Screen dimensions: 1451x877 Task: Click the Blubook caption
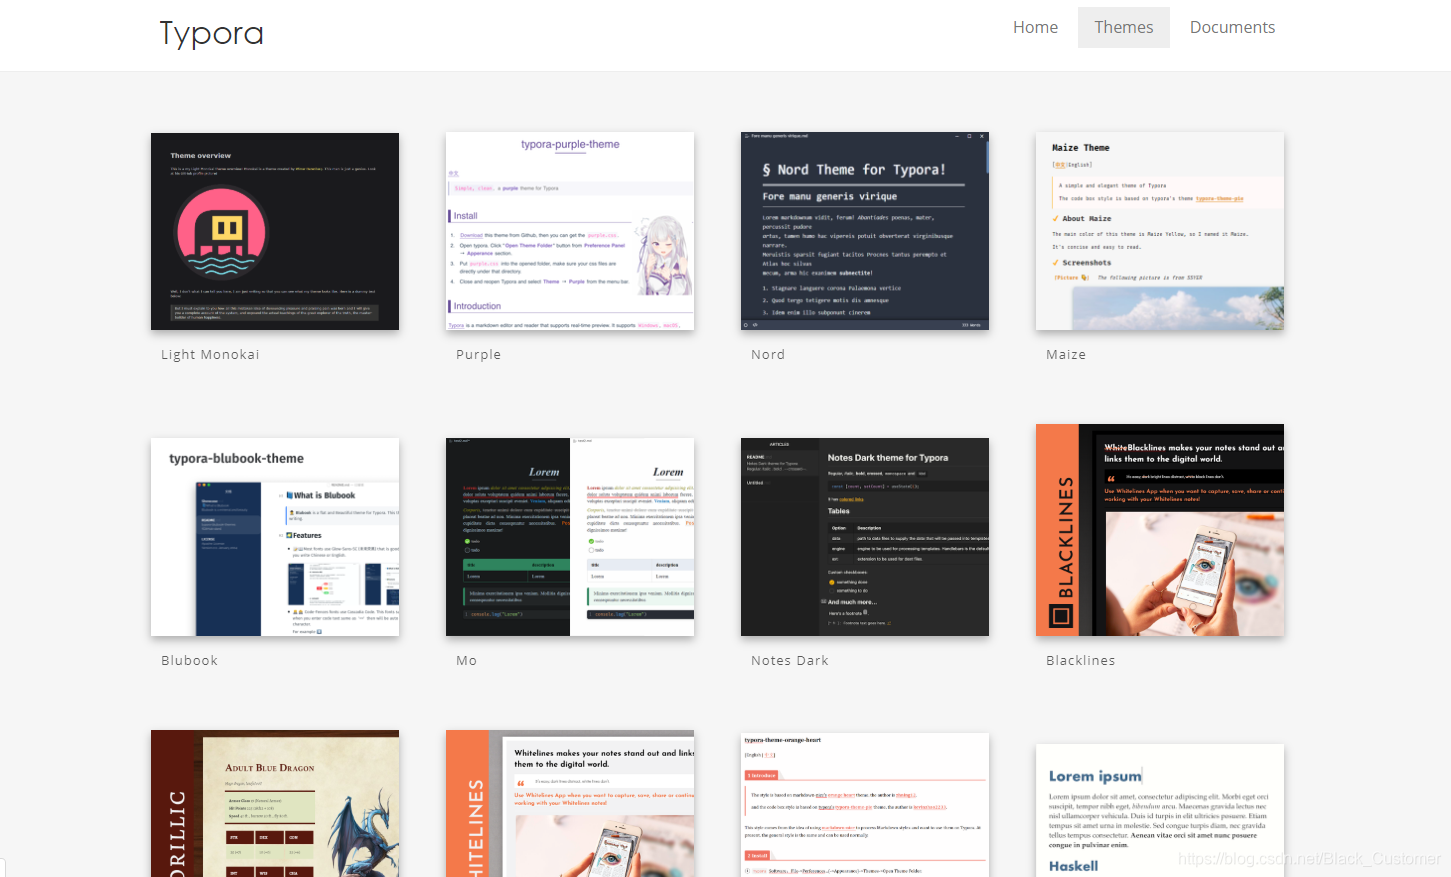coord(189,660)
